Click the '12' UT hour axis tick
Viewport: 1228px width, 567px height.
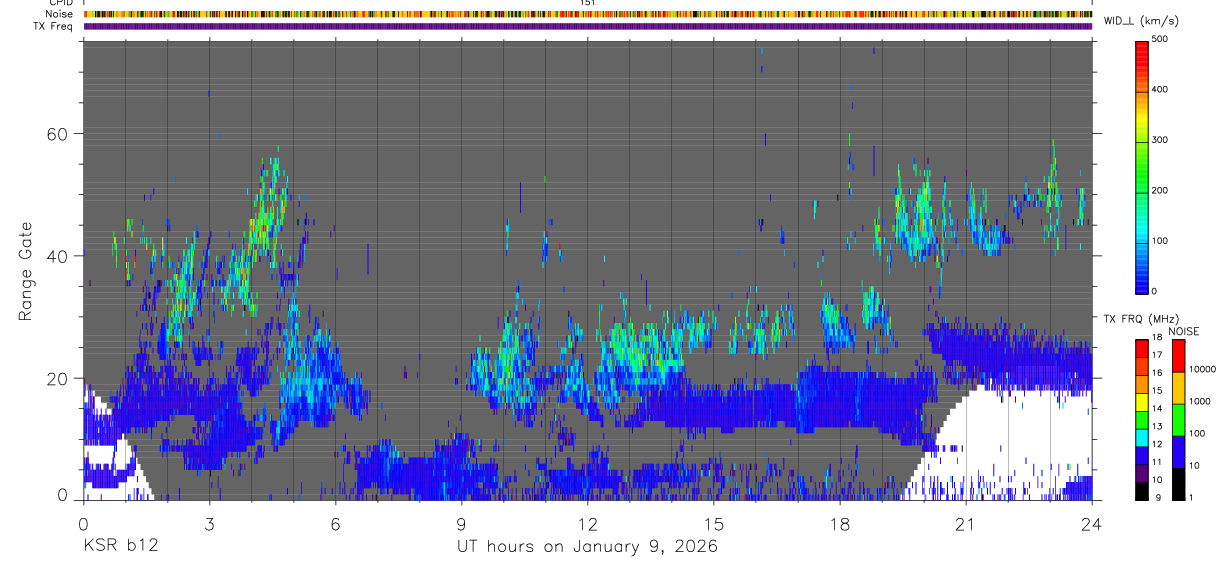tap(588, 522)
